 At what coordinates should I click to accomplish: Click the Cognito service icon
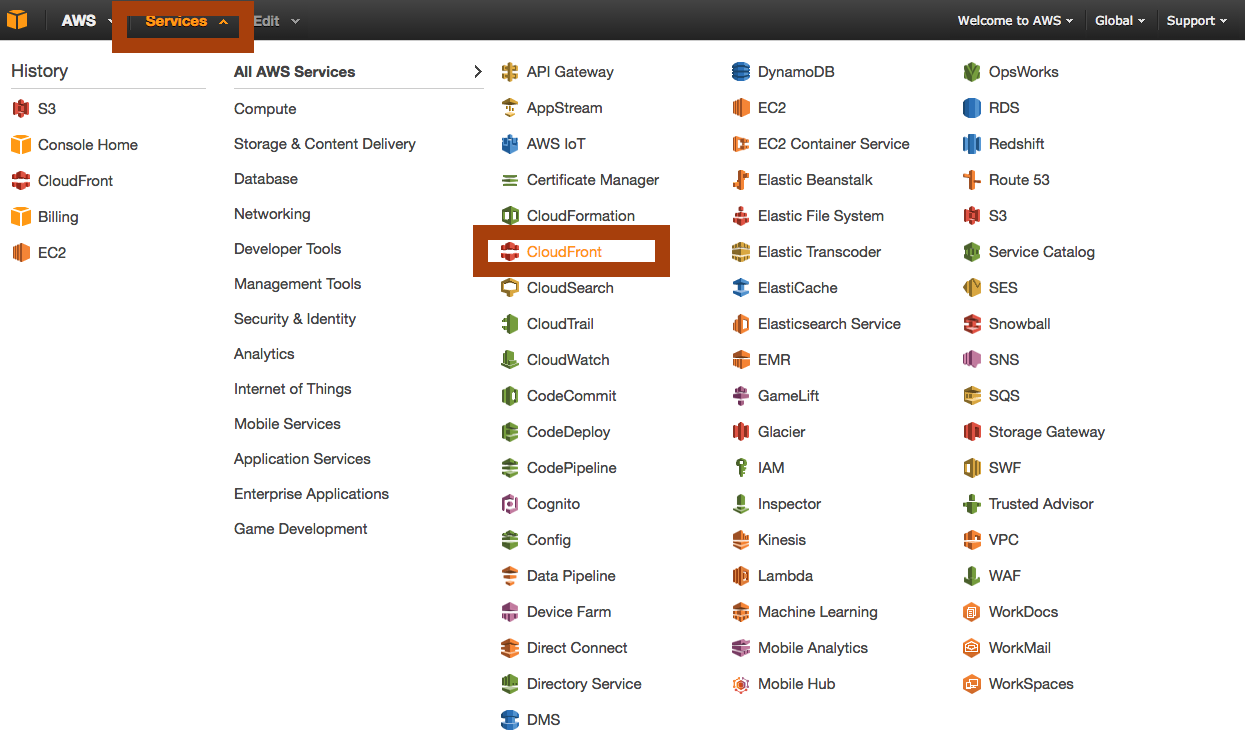510,504
